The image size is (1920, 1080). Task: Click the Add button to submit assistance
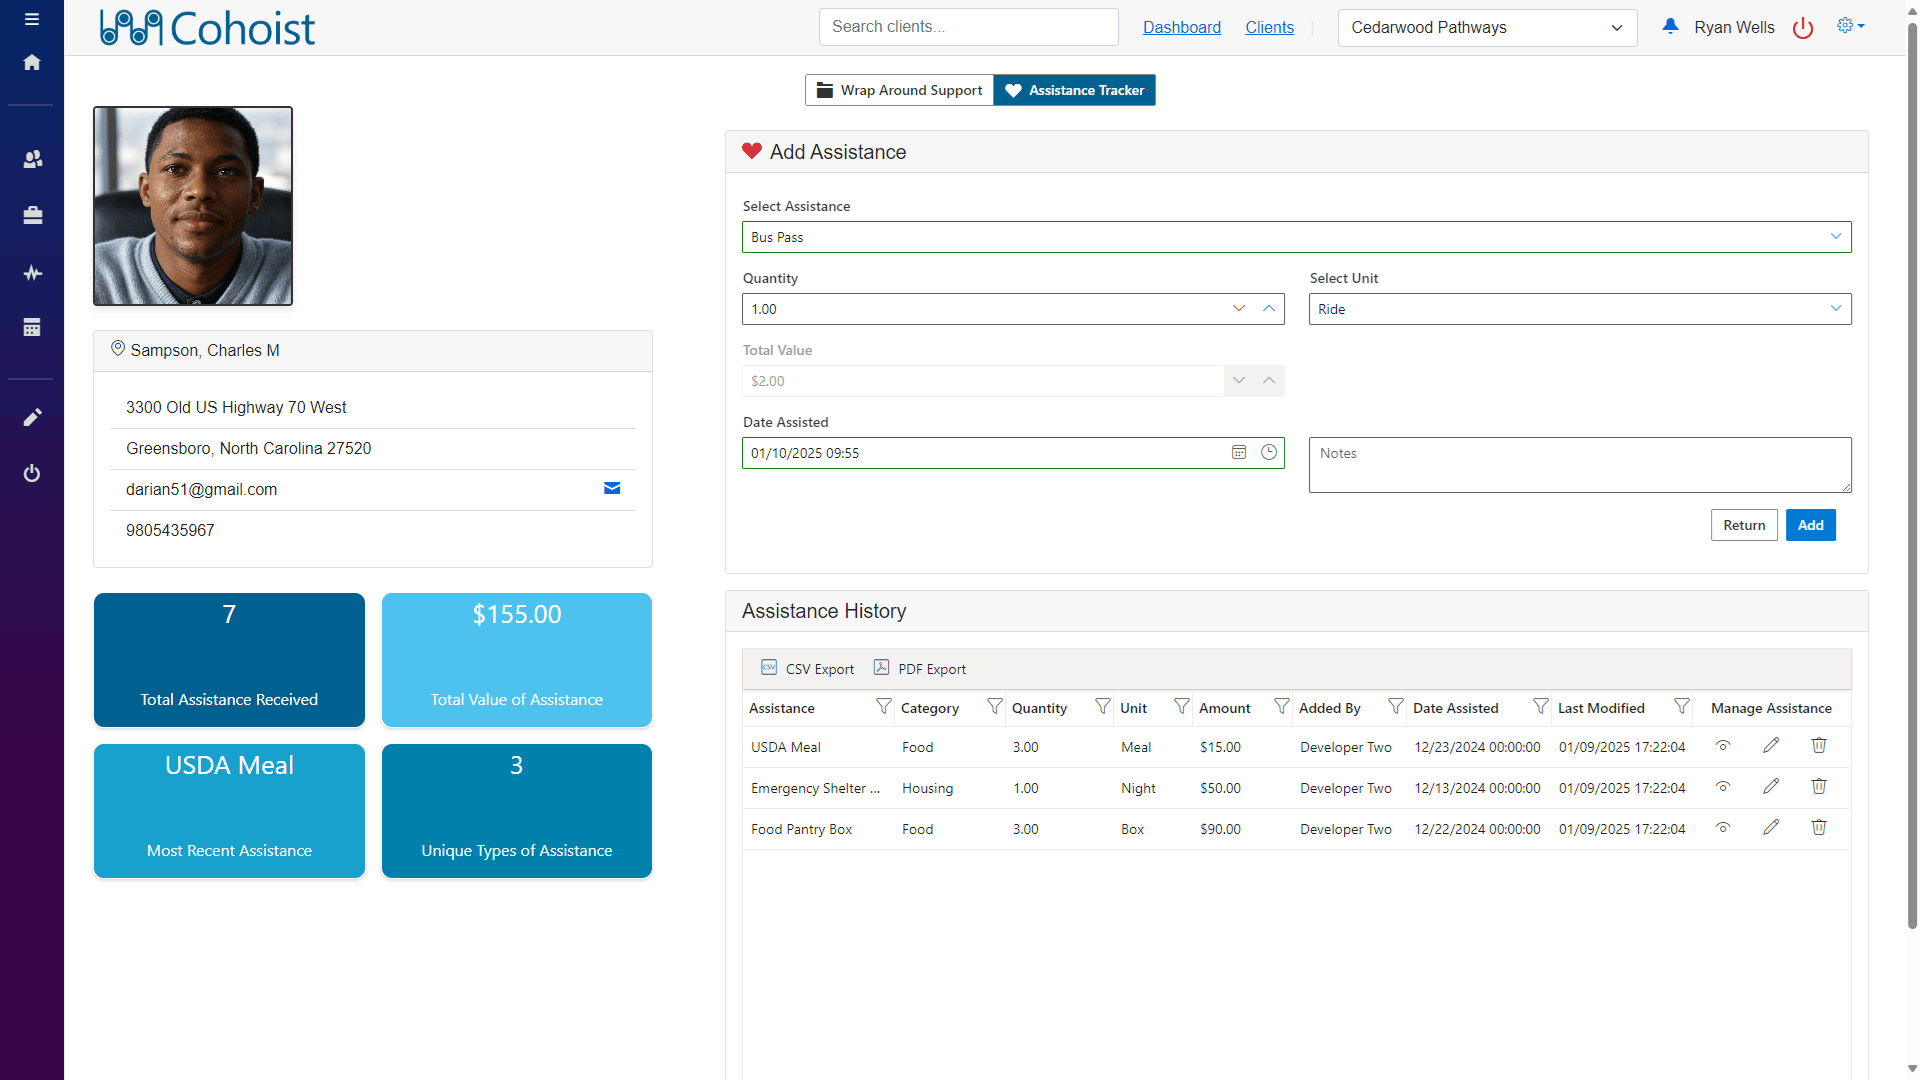pyautogui.click(x=1811, y=524)
